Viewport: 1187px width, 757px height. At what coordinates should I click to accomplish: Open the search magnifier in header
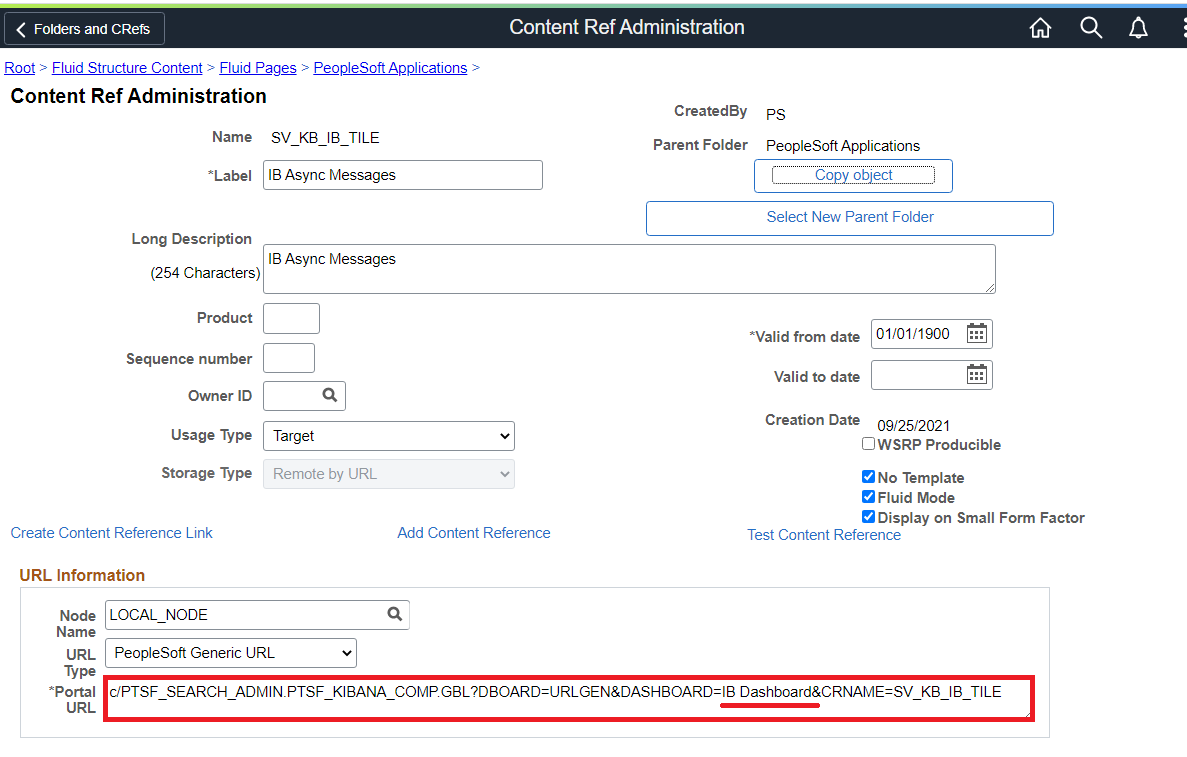1090,28
